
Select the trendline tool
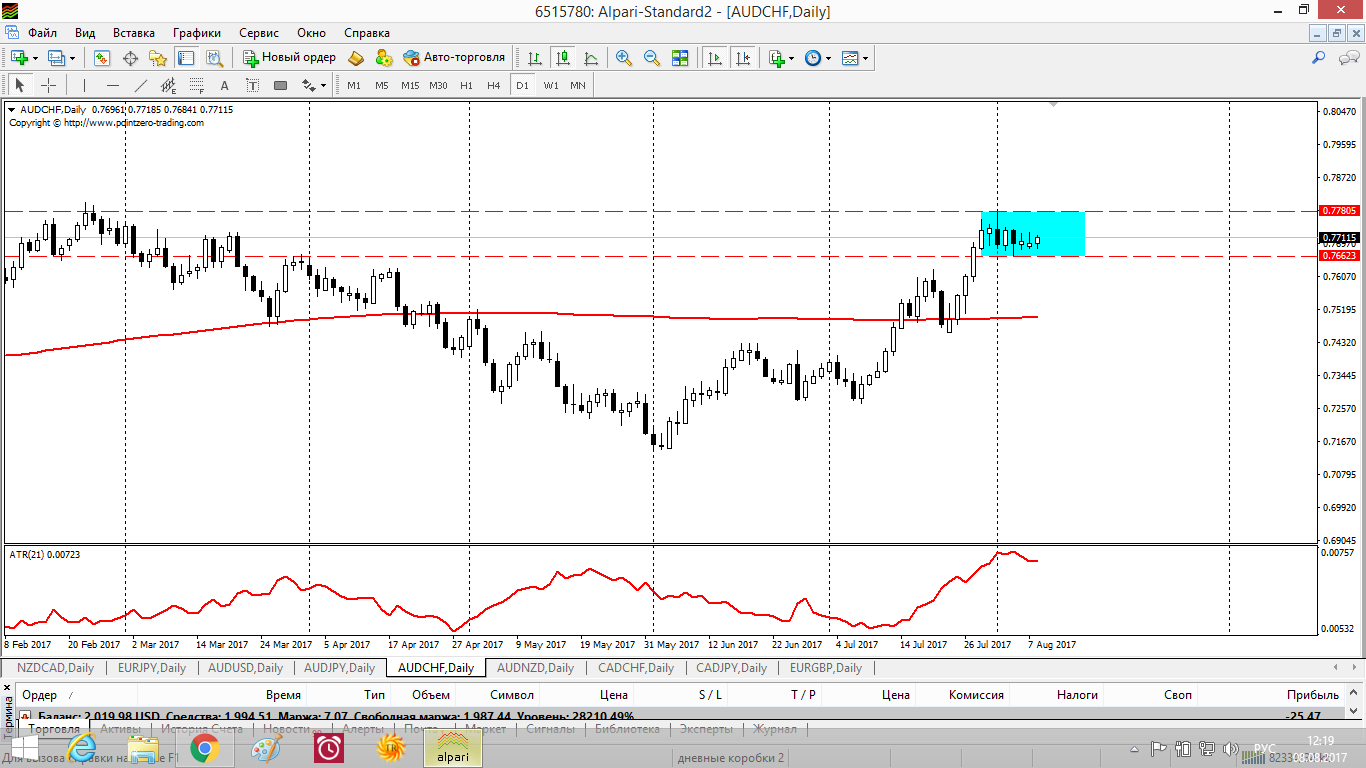tap(140, 85)
